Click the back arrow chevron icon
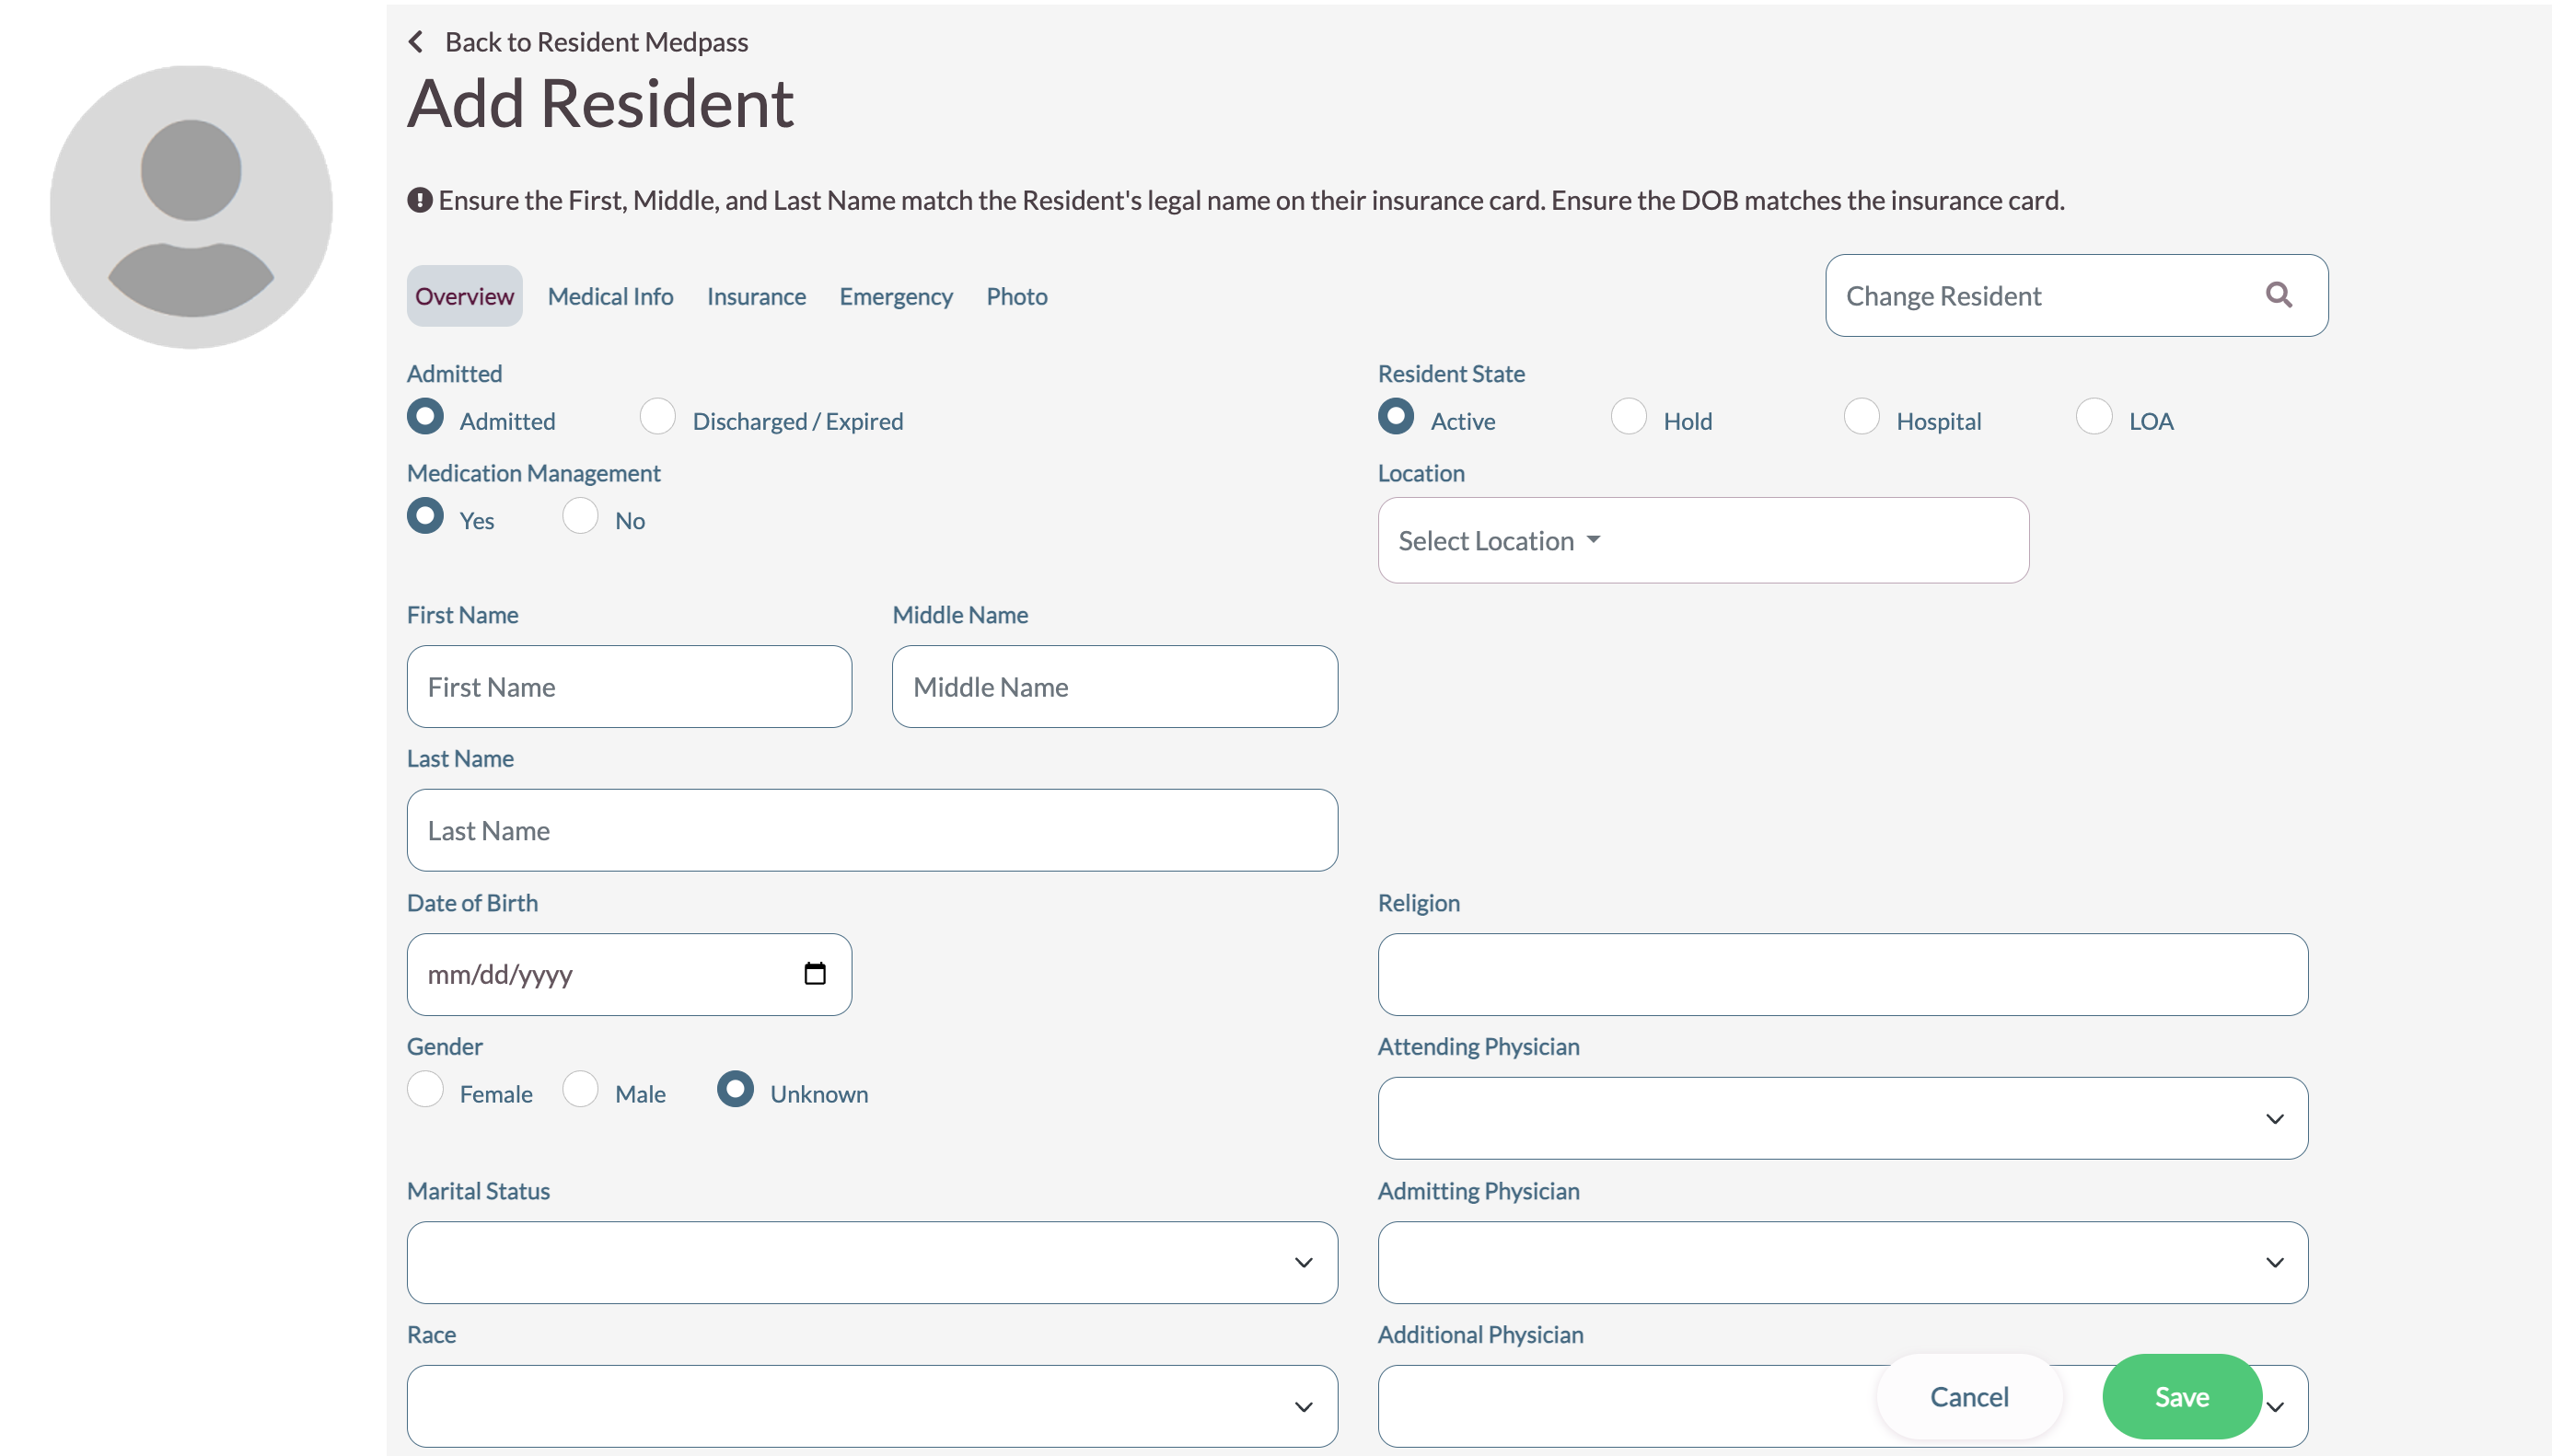 pyautogui.click(x=416, y=42)
